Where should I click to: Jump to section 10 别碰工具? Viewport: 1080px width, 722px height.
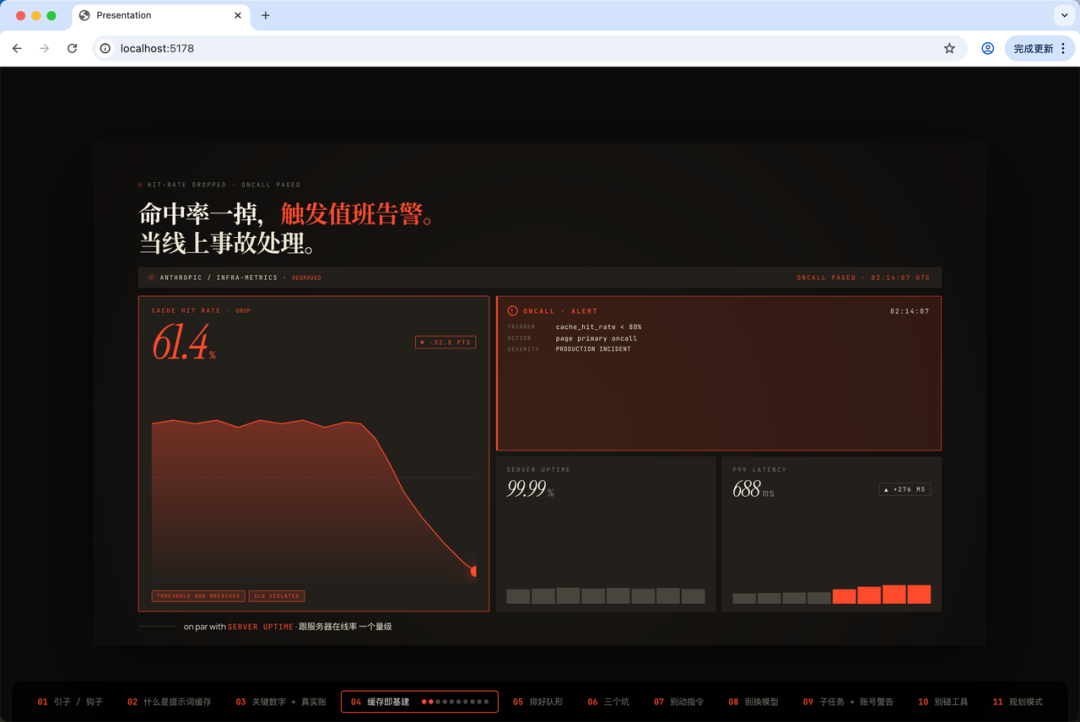click(943, 702)
